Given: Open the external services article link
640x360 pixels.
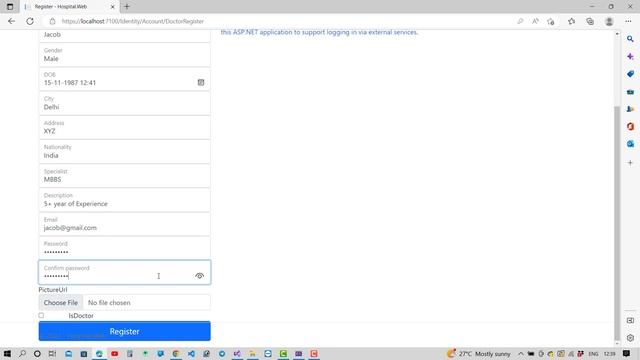Looking at the screenshot, I should pyautogui.click(x=319, y=32).
